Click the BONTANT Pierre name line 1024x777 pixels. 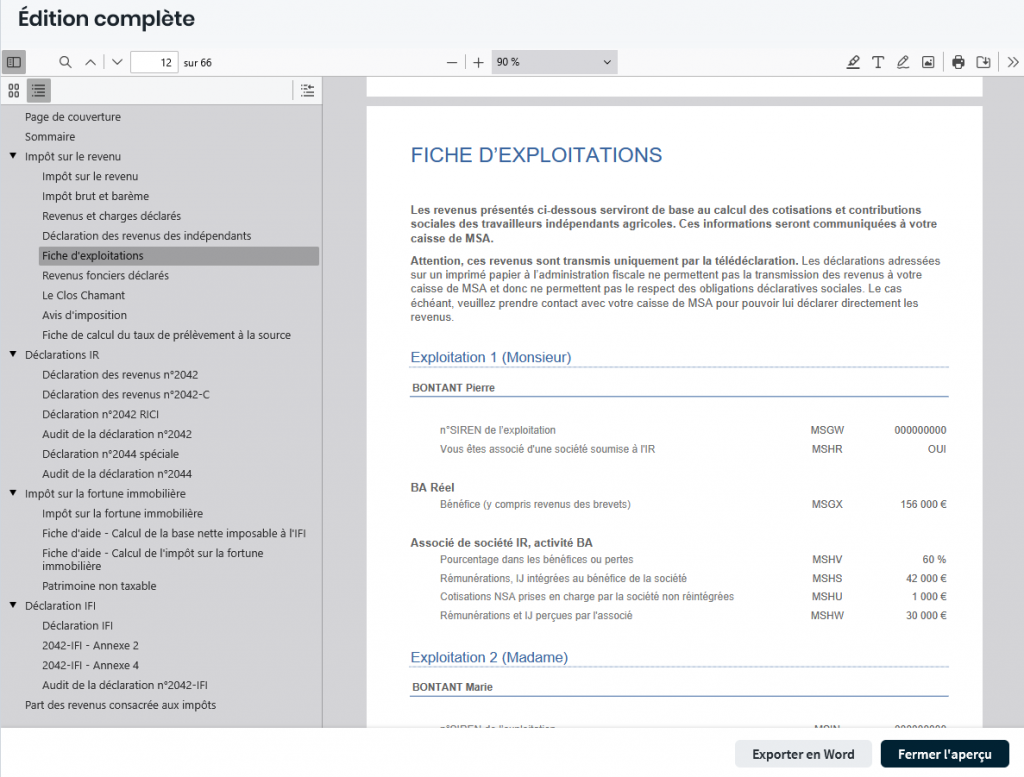(x=454, y=388)
